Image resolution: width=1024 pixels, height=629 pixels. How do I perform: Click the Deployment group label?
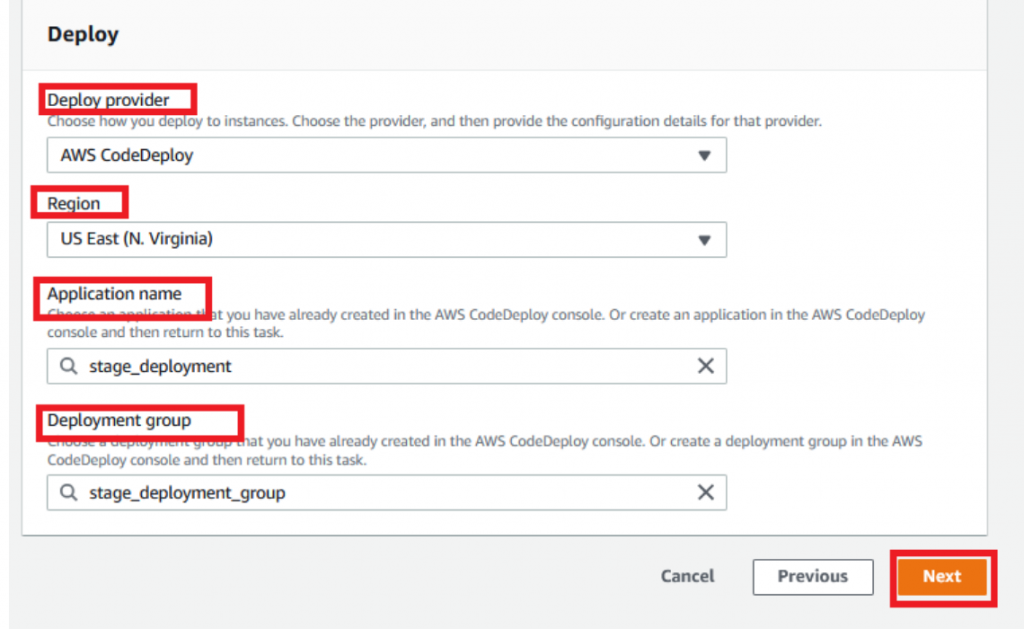click(119, 420)
